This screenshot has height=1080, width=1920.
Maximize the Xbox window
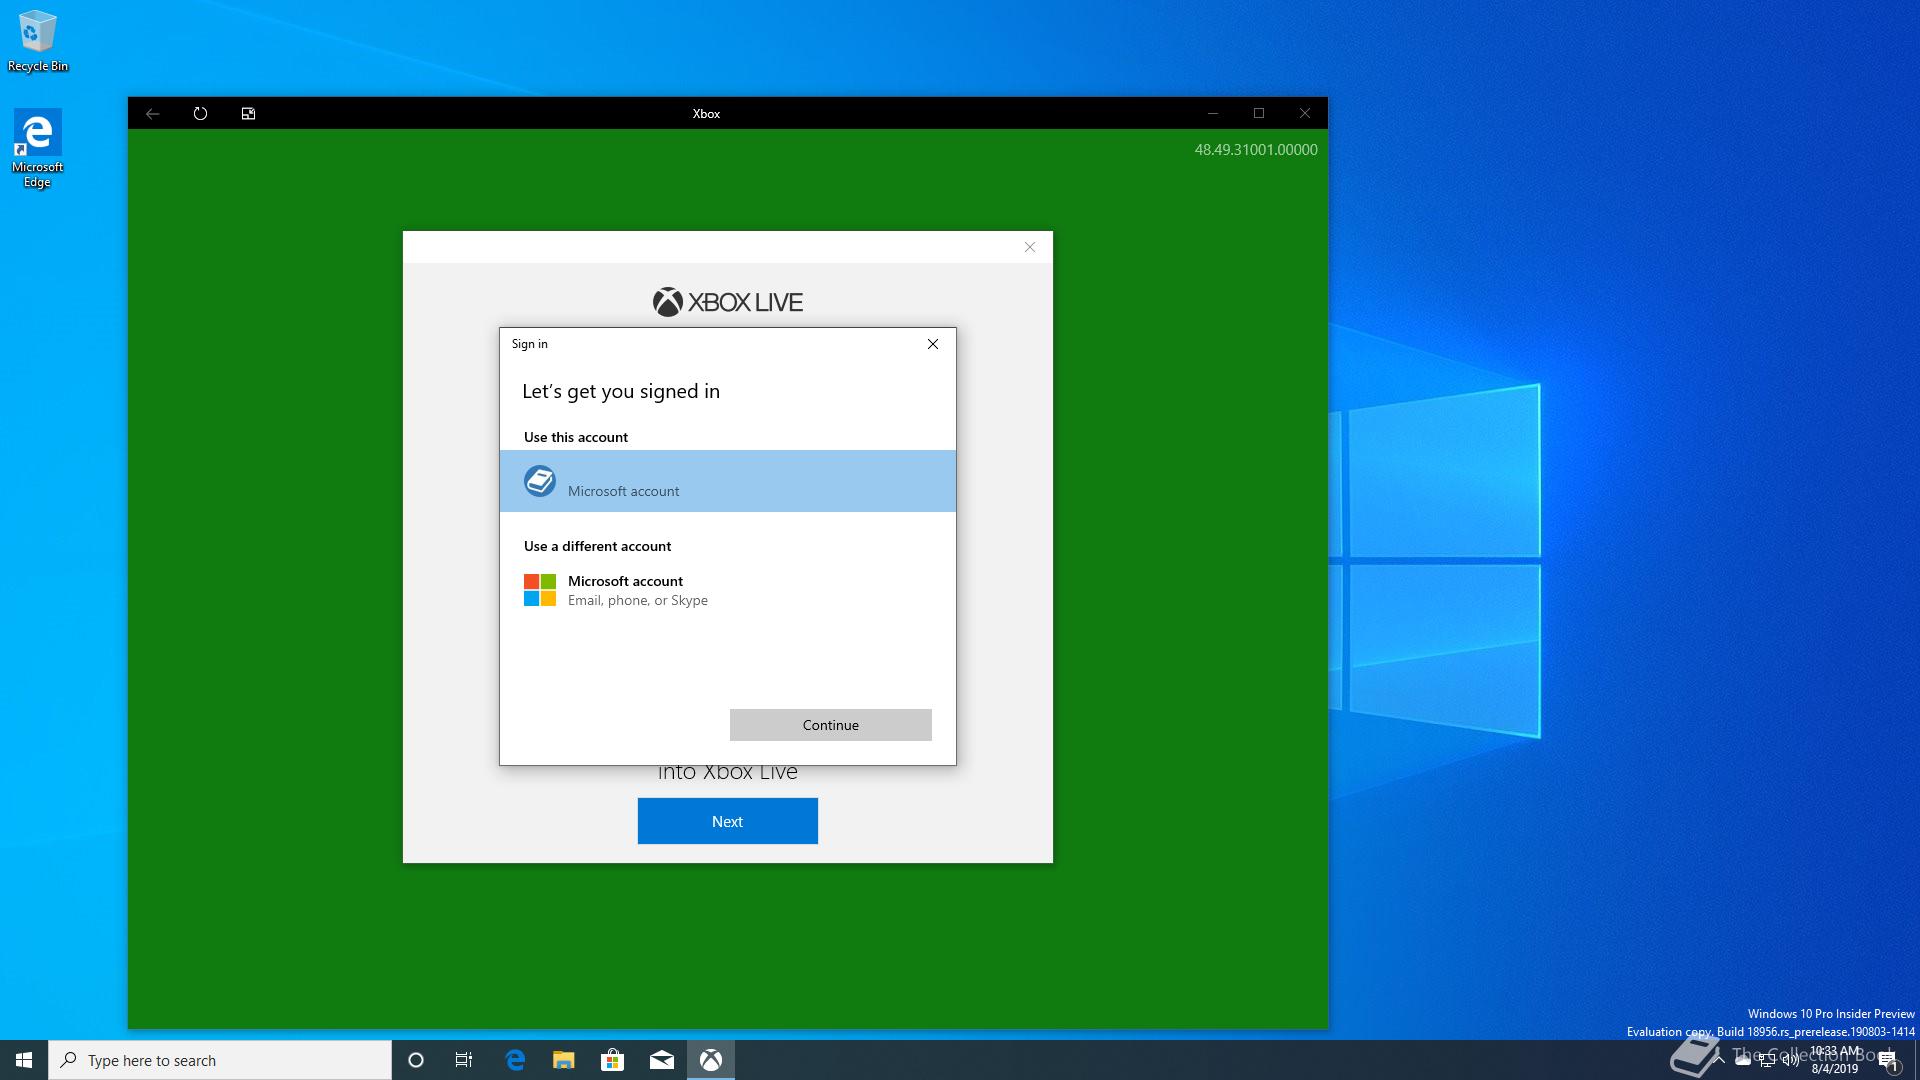(x=1259, y=113)
